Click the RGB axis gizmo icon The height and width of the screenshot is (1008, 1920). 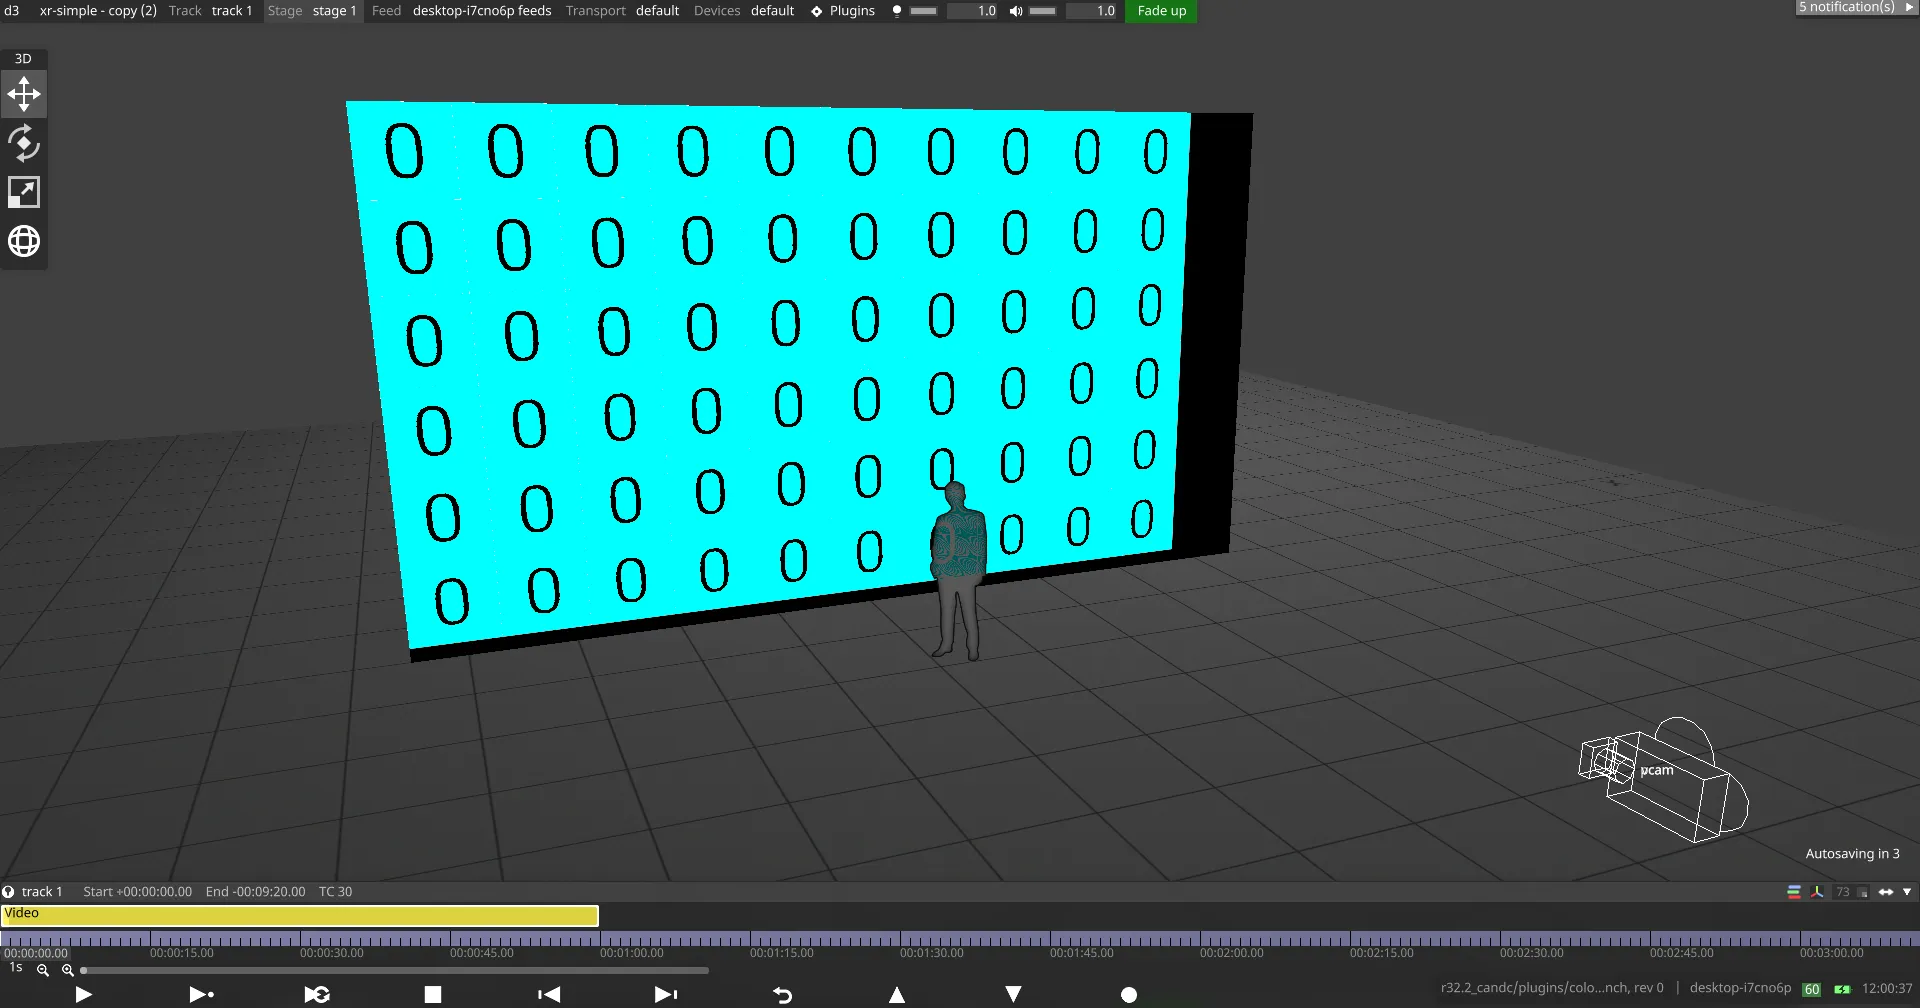point(1817,891)
